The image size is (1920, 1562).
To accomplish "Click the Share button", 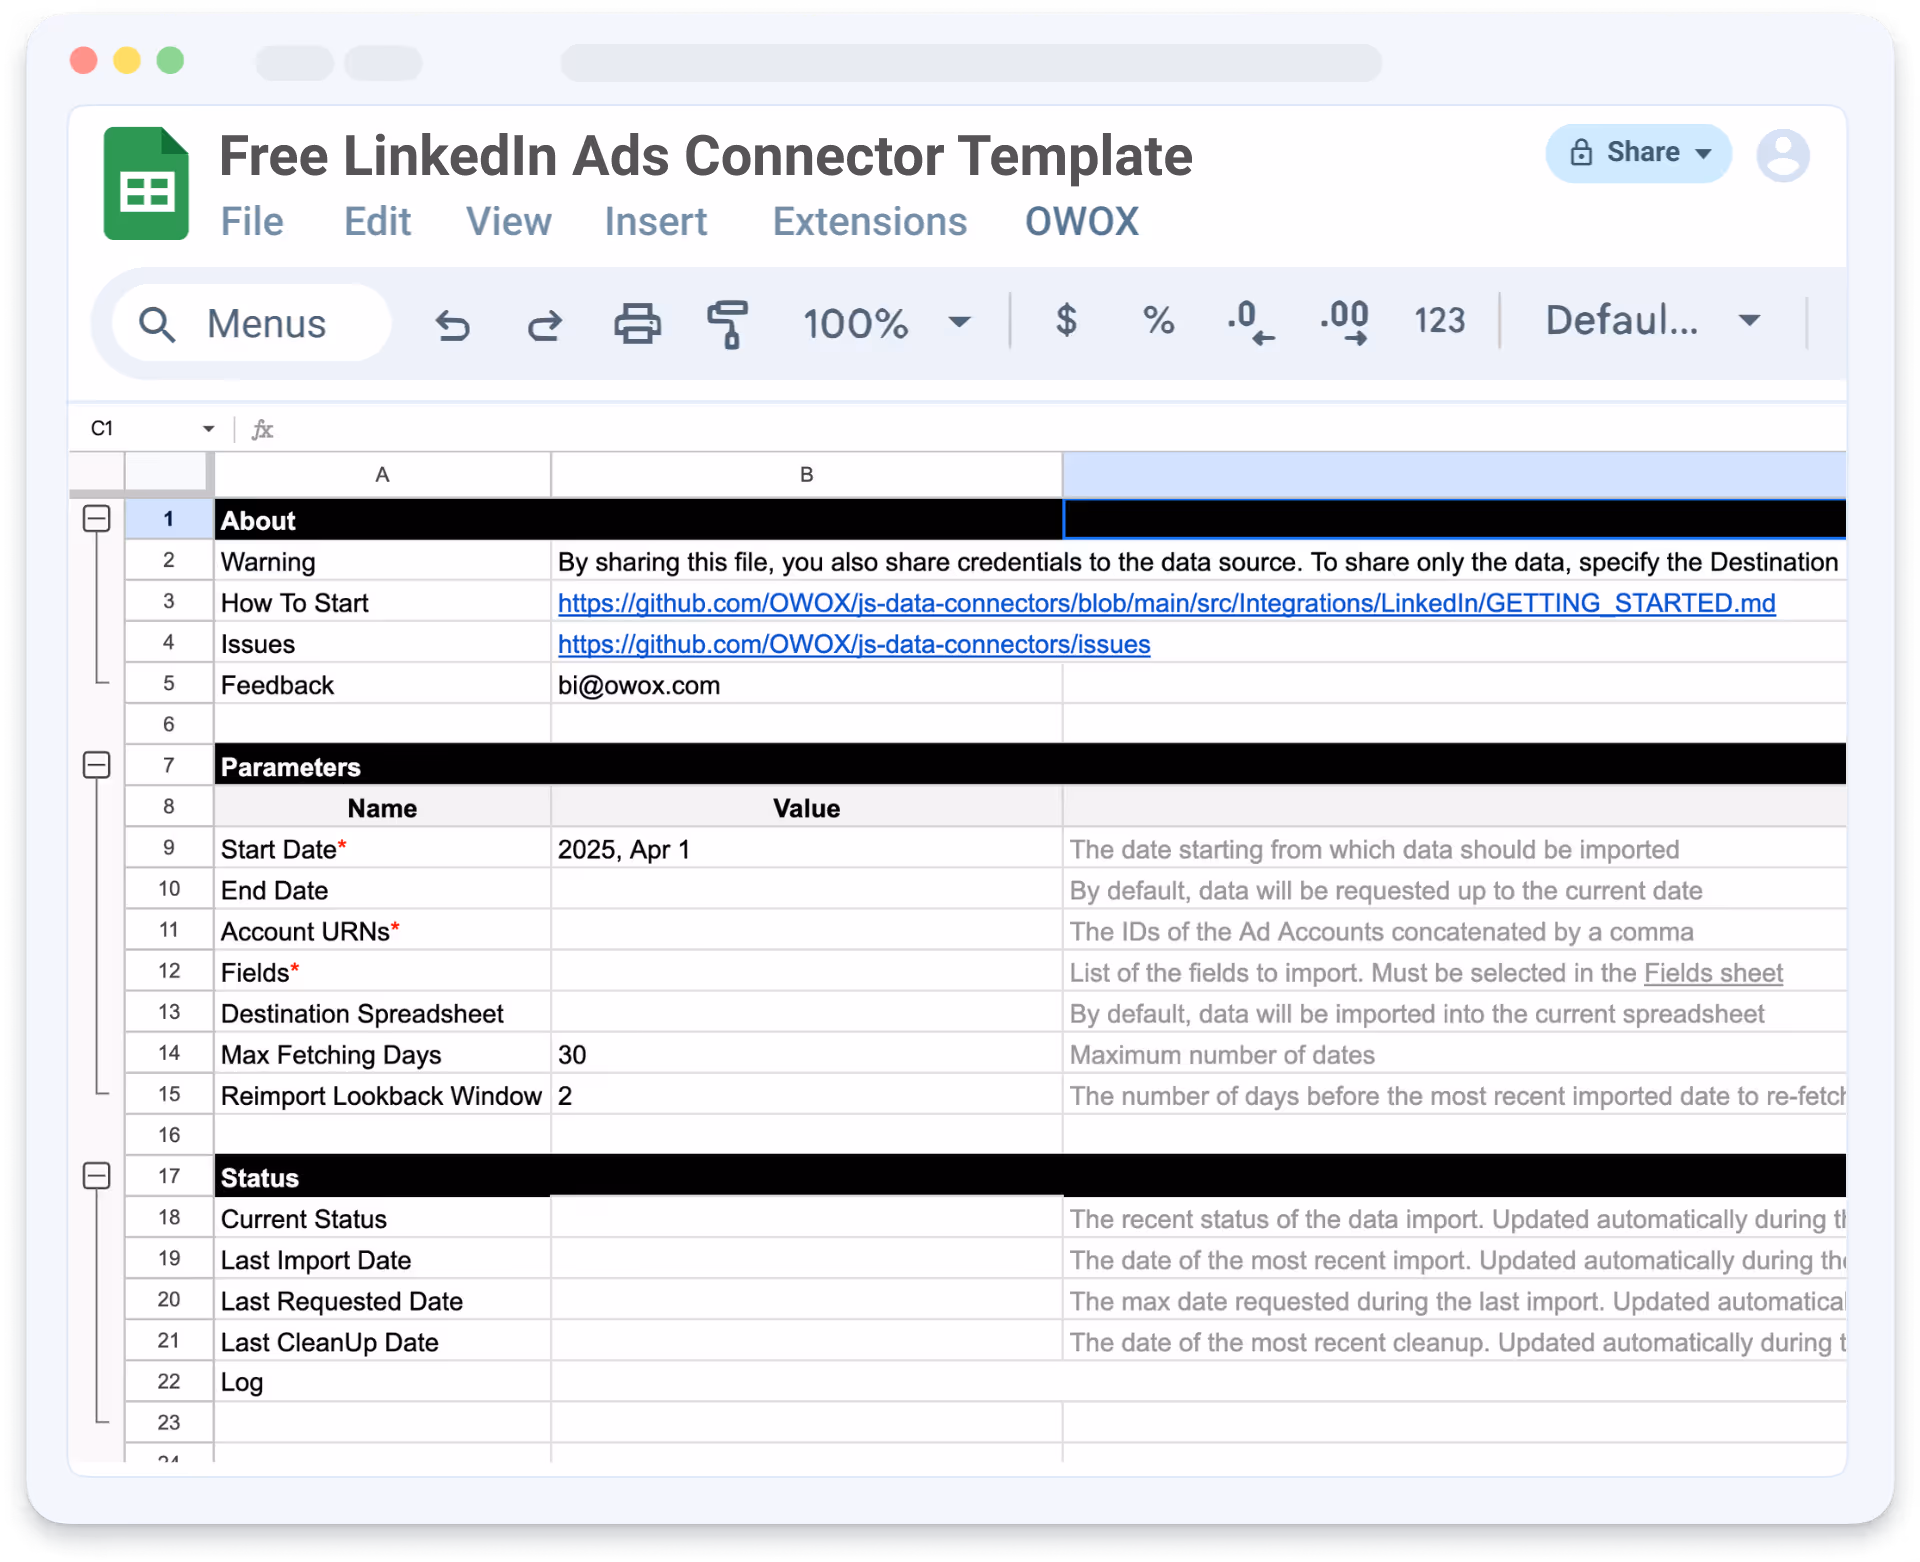I will click(x=1638, y=153).
